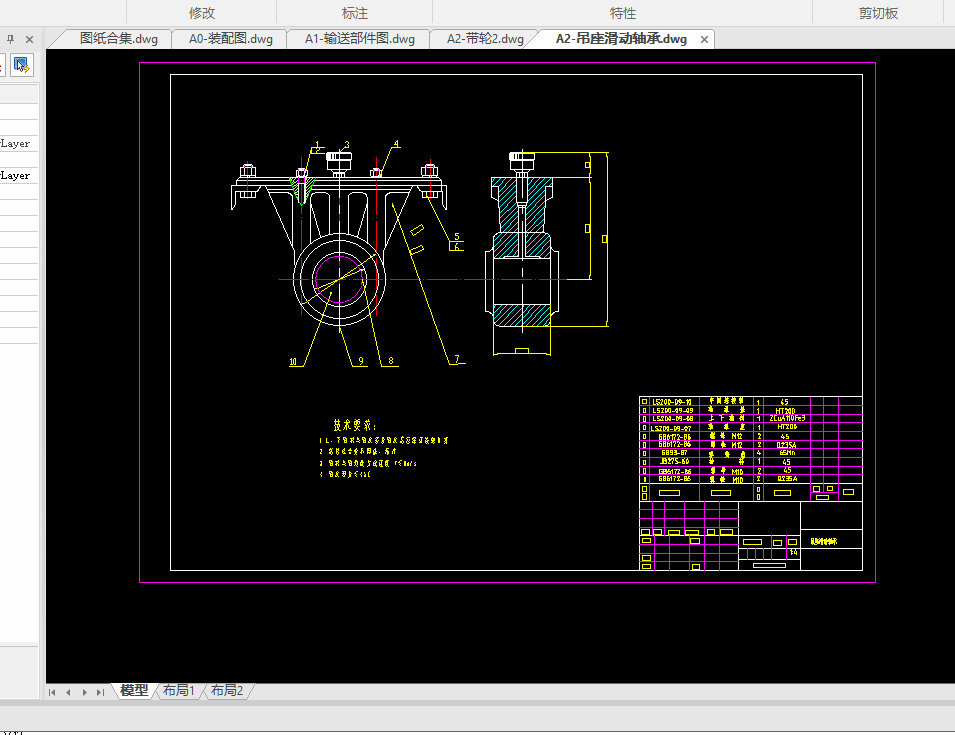Image resolution: width=955 pixels, height=735 pixels.
Task: Expand the 标注 ribbon panel
Action: pyautogui.click(x=355, y=12)
